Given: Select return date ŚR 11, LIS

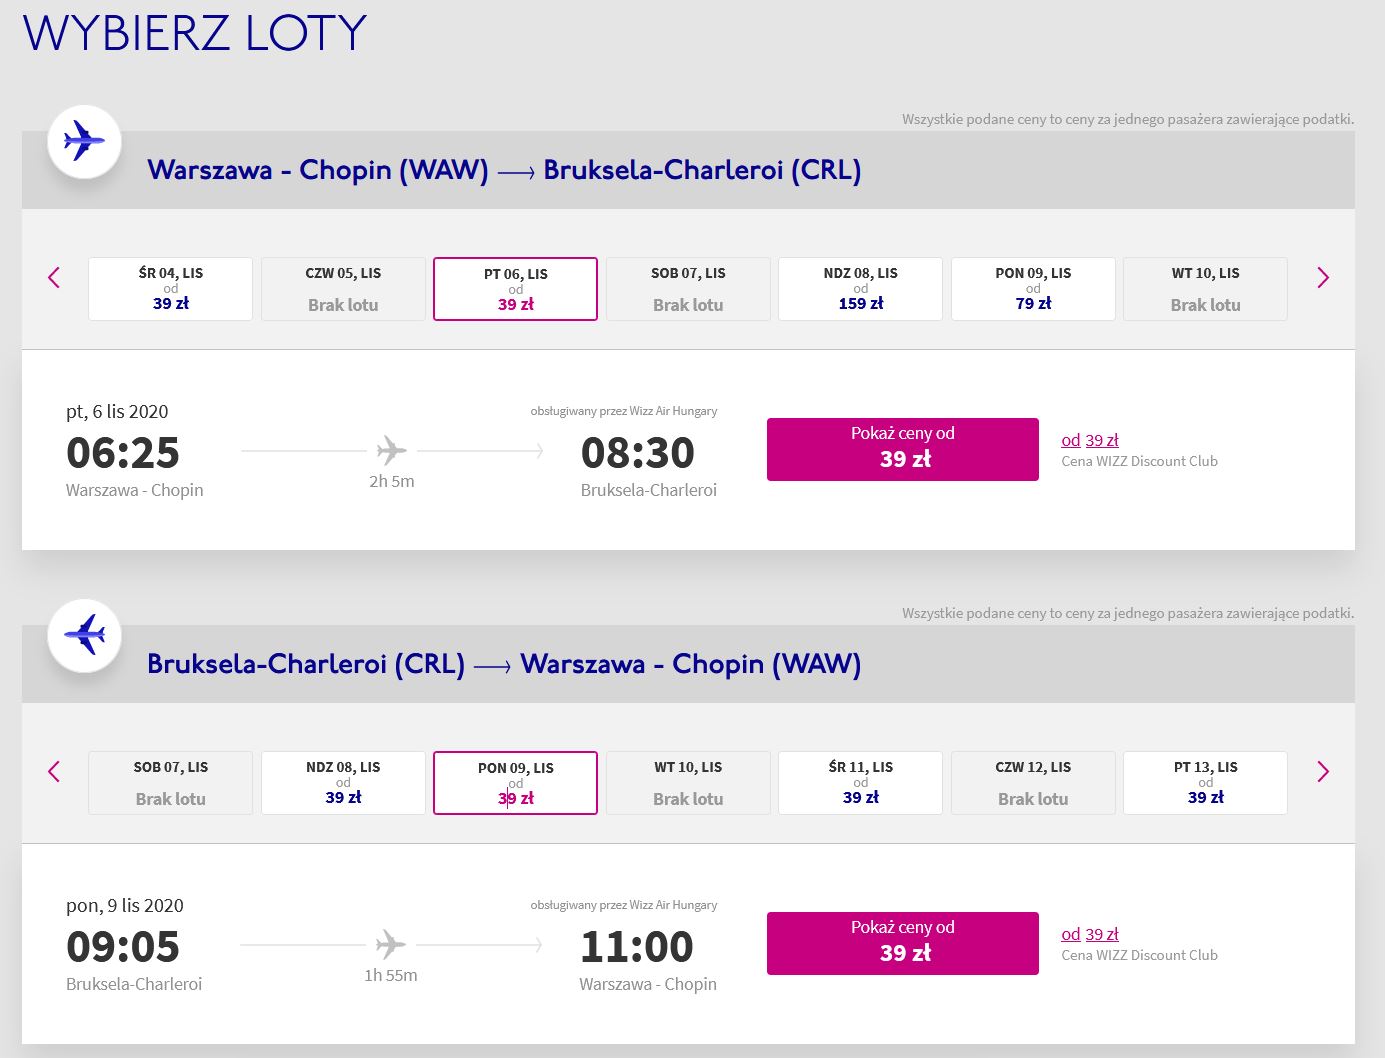Looking at the screenshot, I should pos(860,783).
